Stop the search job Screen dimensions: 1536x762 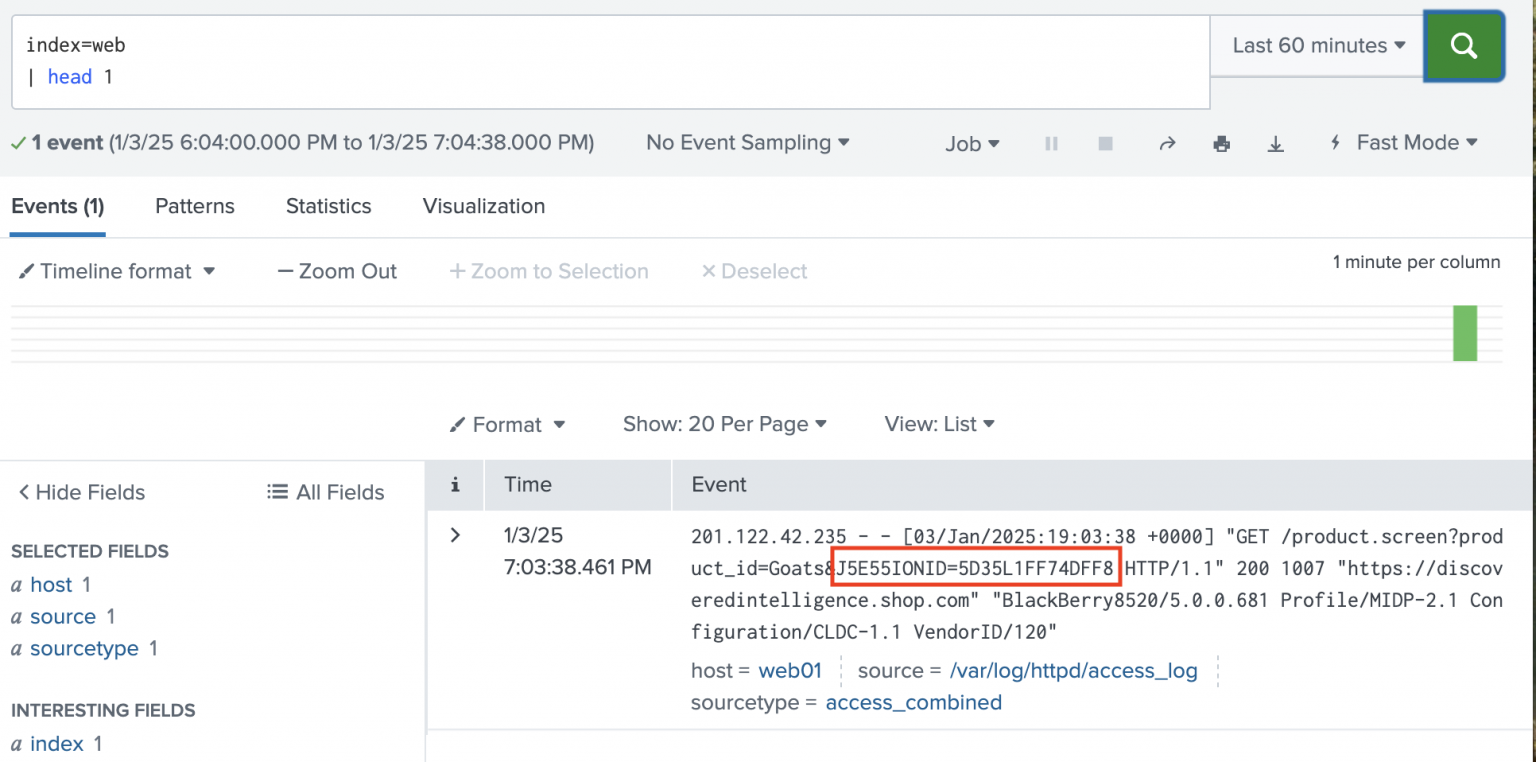pos(1105,143)
